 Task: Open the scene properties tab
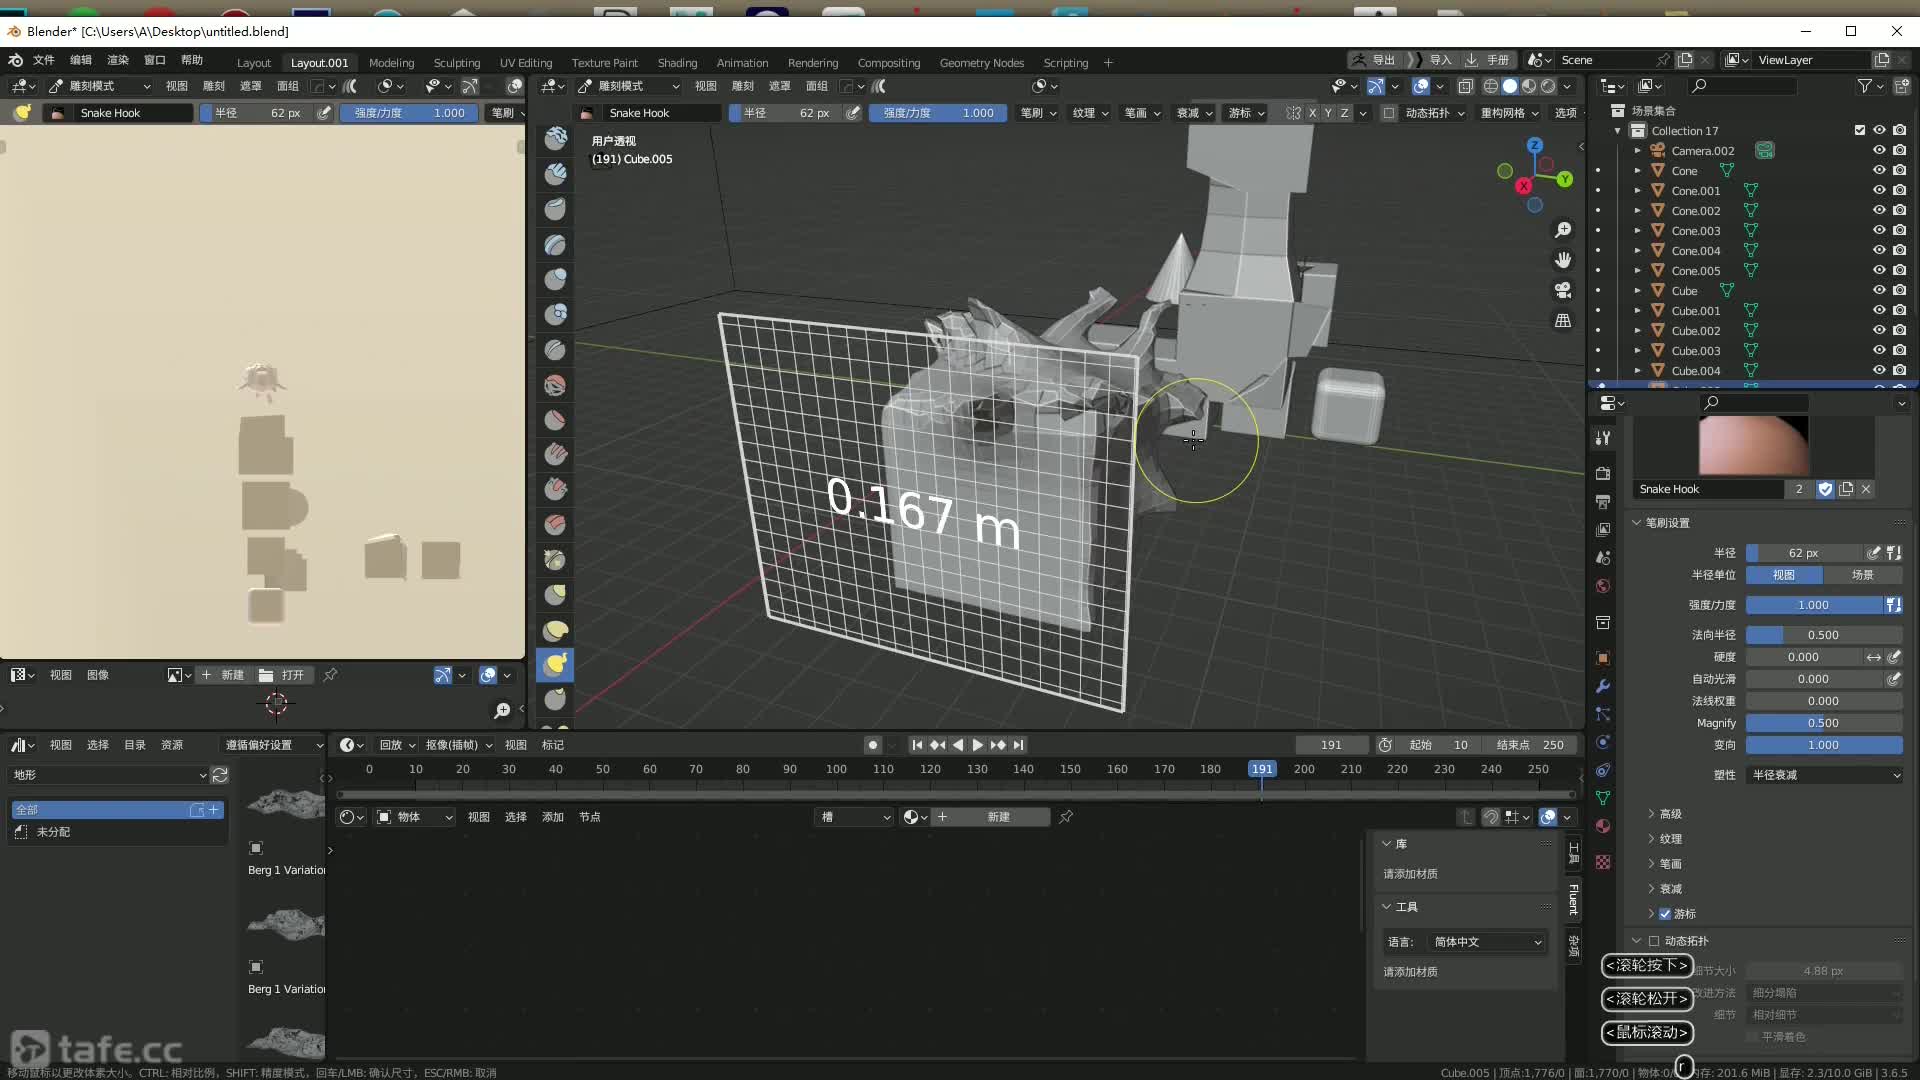pyautogui.click(x=1603, y=557)
